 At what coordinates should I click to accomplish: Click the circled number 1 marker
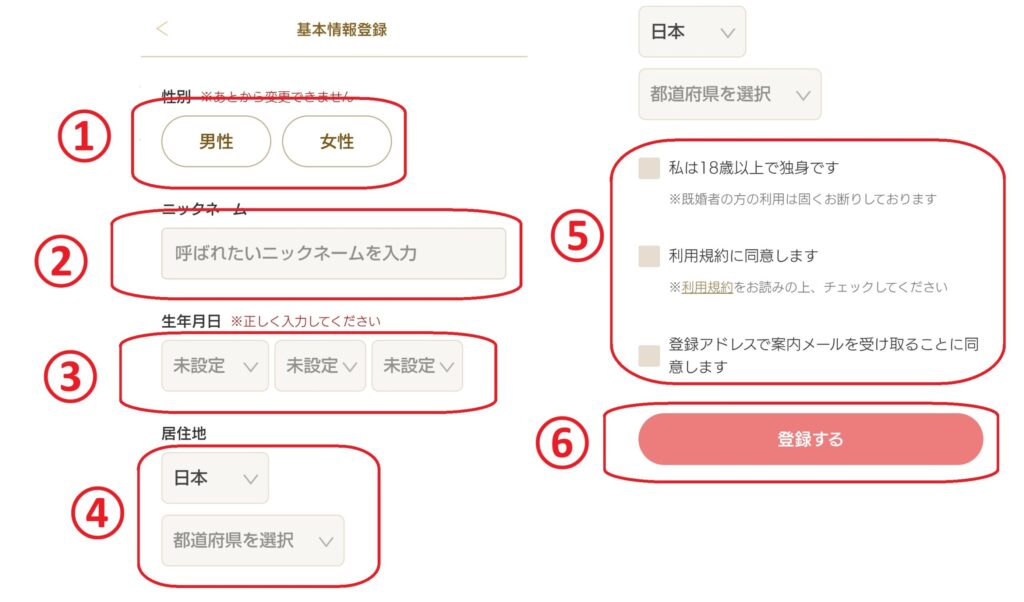tap(83, 141)
